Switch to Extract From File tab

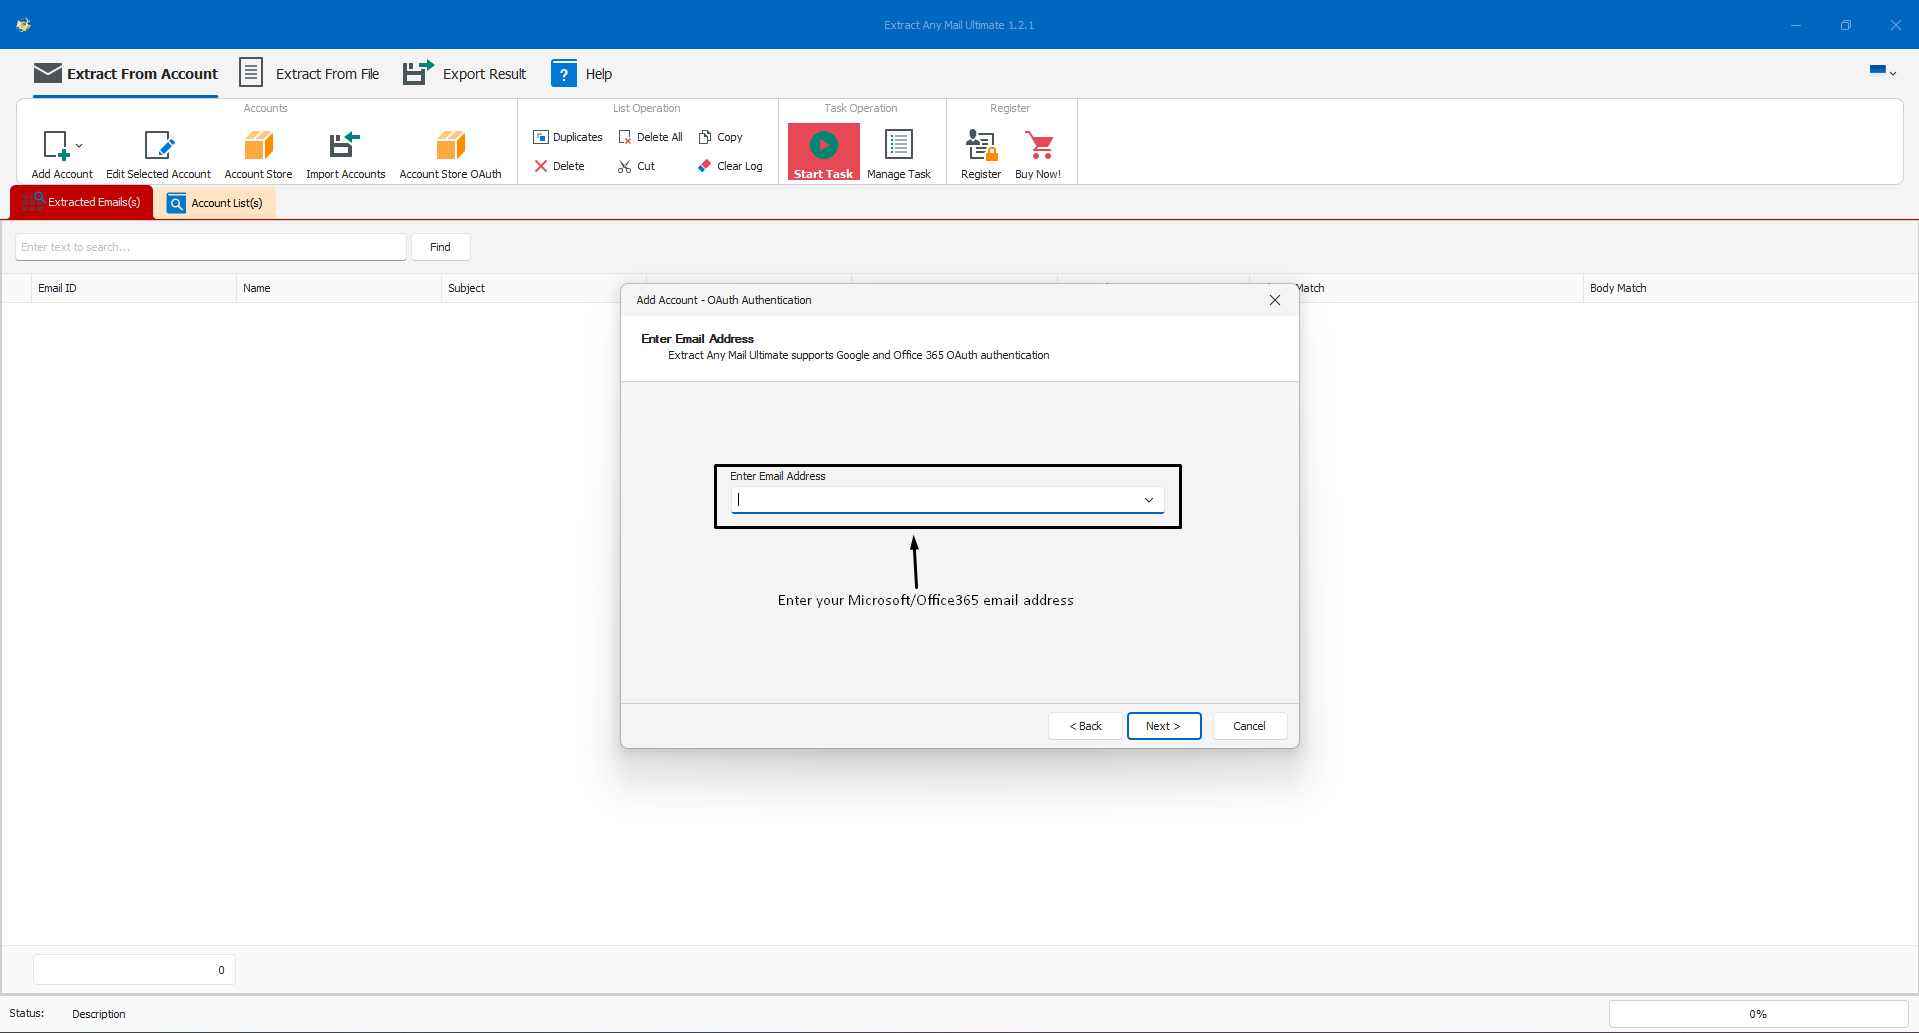pos(310,74)
